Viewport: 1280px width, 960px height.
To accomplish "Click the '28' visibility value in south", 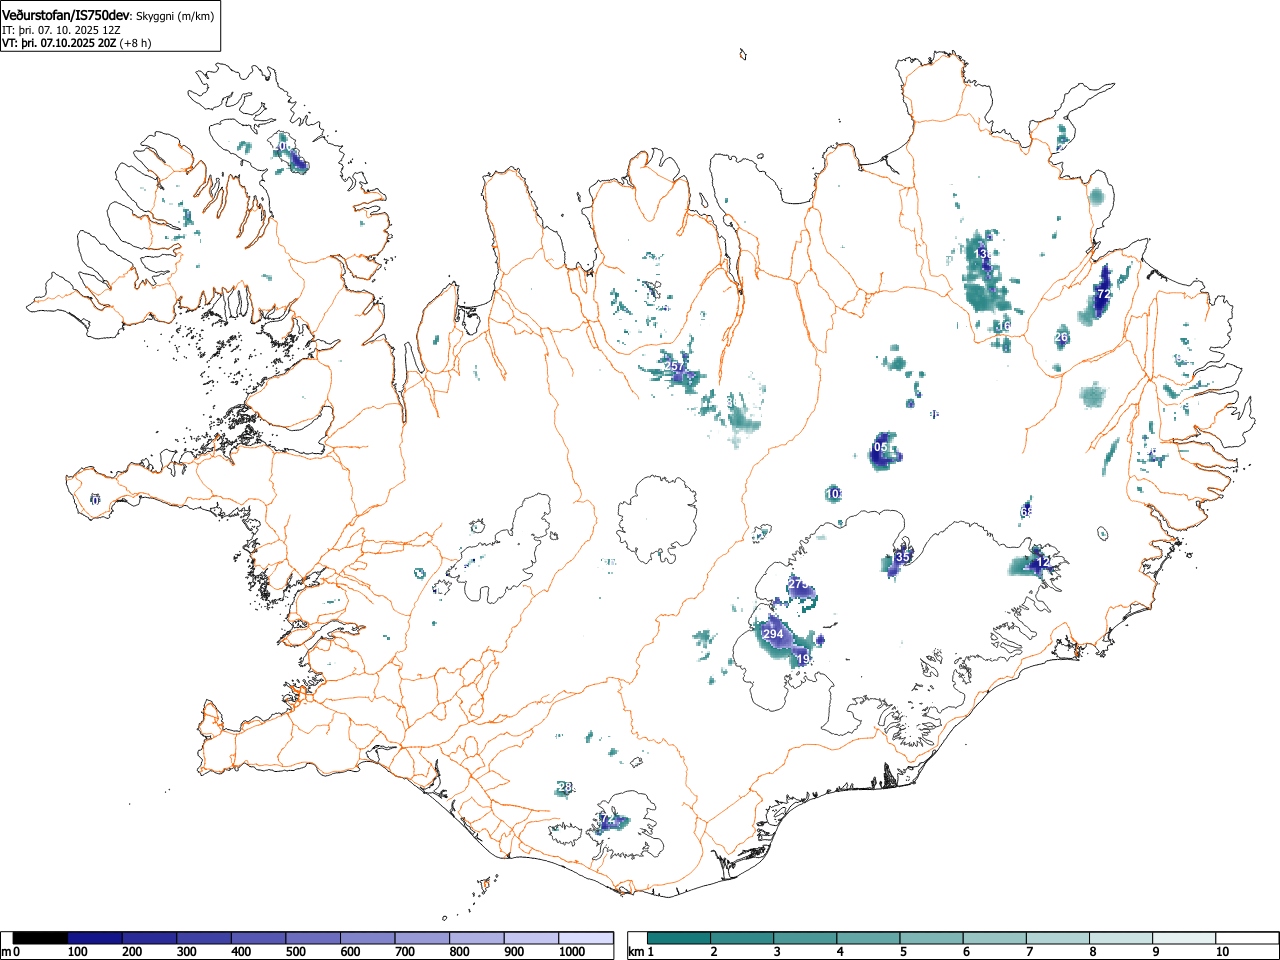I will pyautogui.click(x=565, y=788).
